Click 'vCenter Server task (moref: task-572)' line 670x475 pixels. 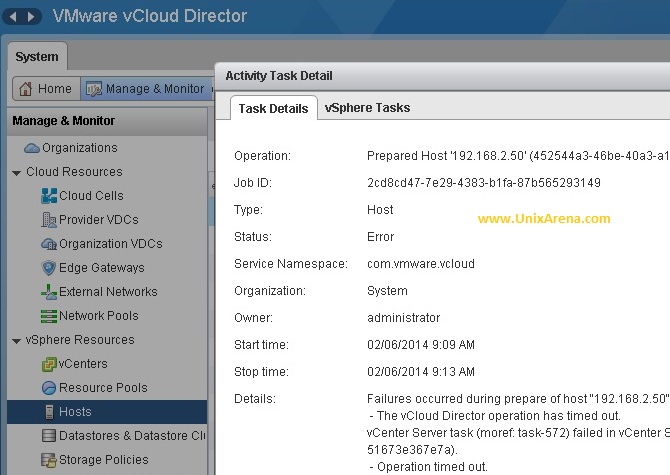[518, 433]
